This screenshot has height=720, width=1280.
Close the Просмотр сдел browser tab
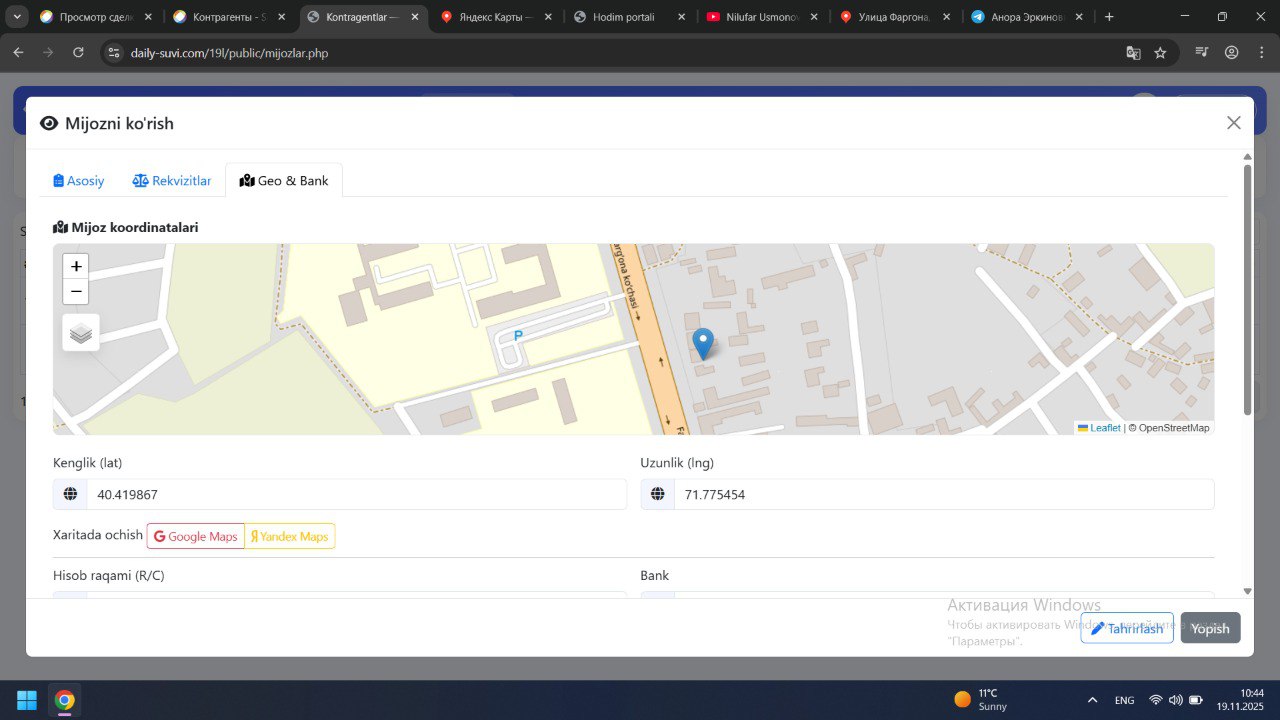click(147, 17)
